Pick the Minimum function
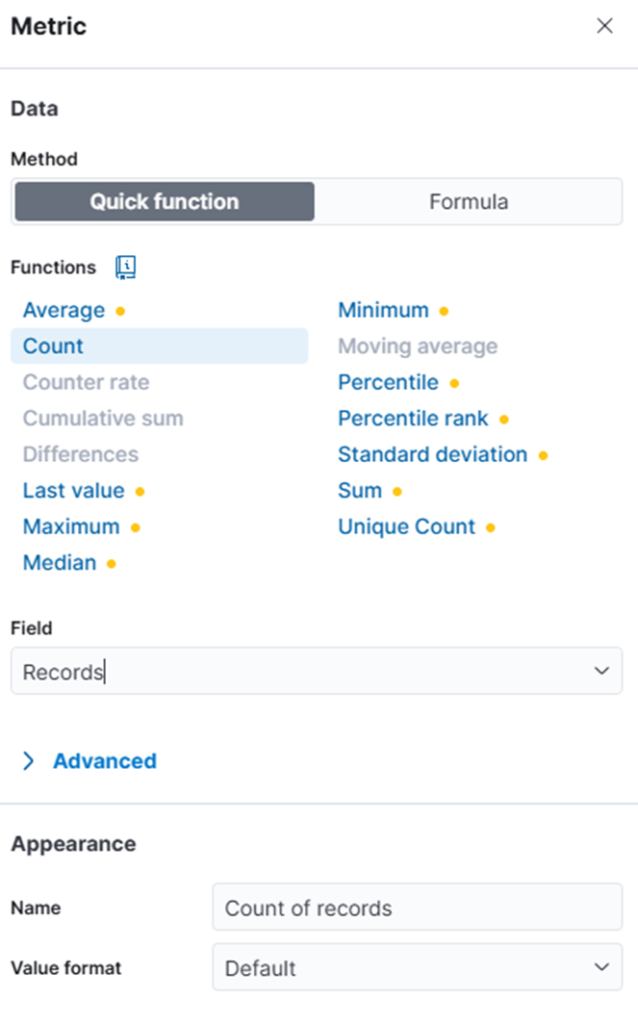The width and height of the screenshot is (638, 1024). [x=383, y=310]
